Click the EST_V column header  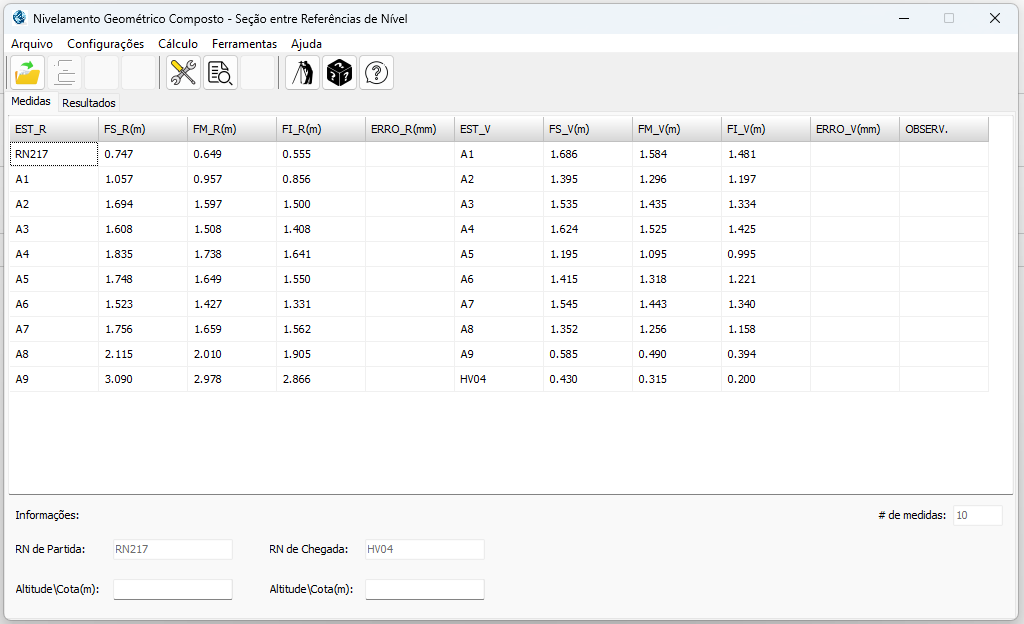pyautogui.click(x=499, y=129)
